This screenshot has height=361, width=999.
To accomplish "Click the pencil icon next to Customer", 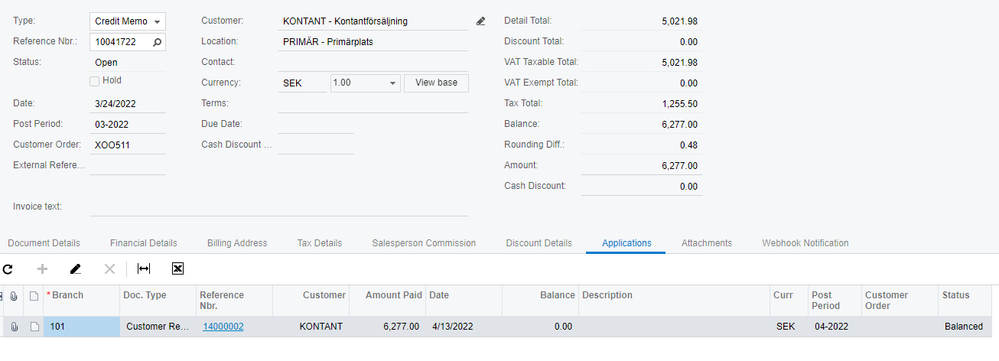I will tap(480, 21).
